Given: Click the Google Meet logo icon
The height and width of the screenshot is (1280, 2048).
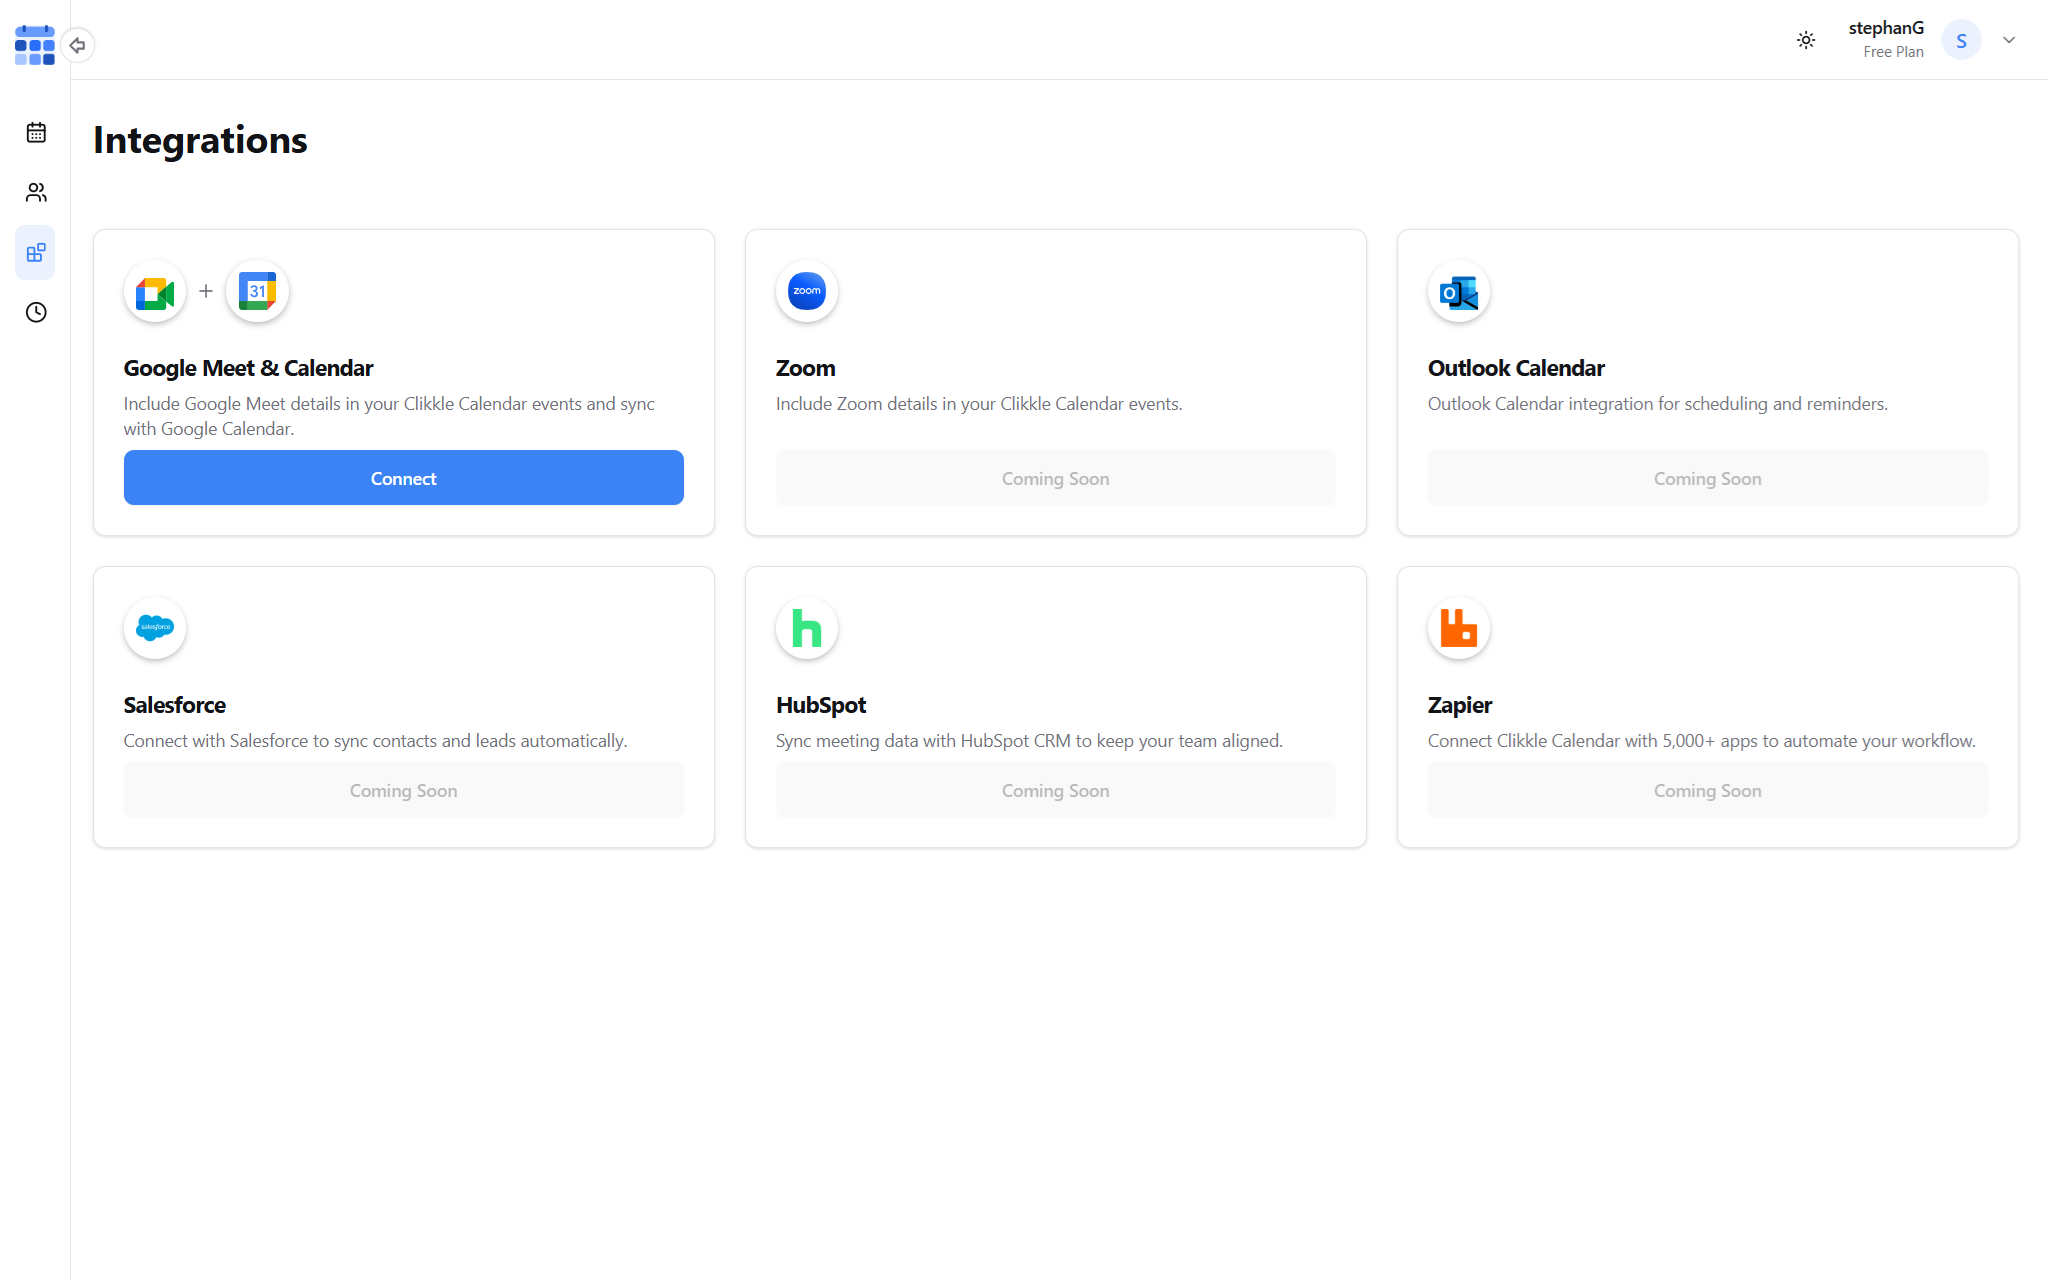Looking at the screenshot, I should tap(155, 292).
